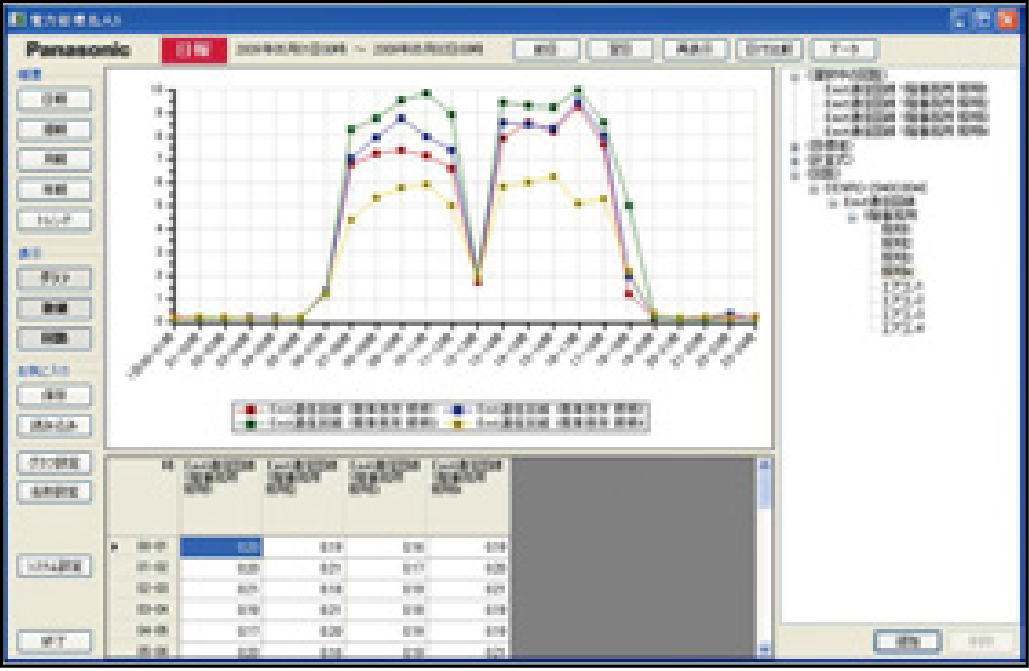This screenshot has width=1029, height=671.
Task: Click the green series peak data point
Action: coord(577,90)
